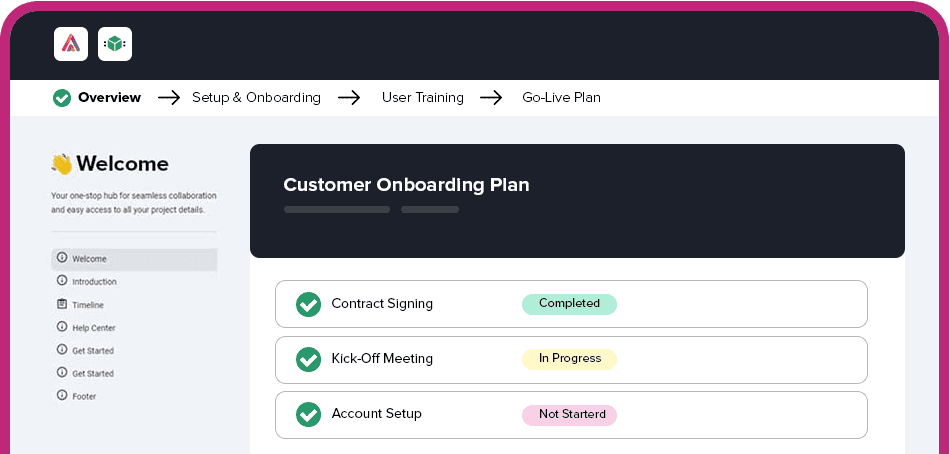Open the Not Started status badge
Image resolution: width=950 pixels, height=454 pixels.
570,415
